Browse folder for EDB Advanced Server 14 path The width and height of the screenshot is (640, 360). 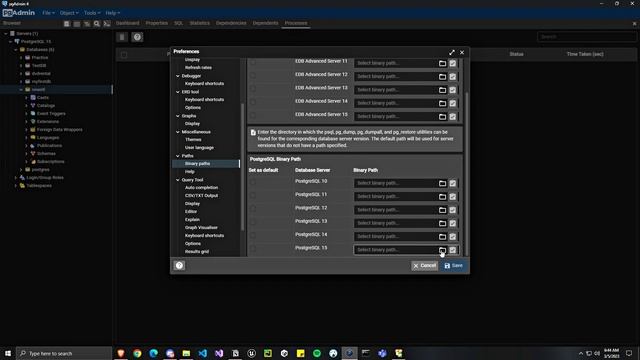point(442,103)
